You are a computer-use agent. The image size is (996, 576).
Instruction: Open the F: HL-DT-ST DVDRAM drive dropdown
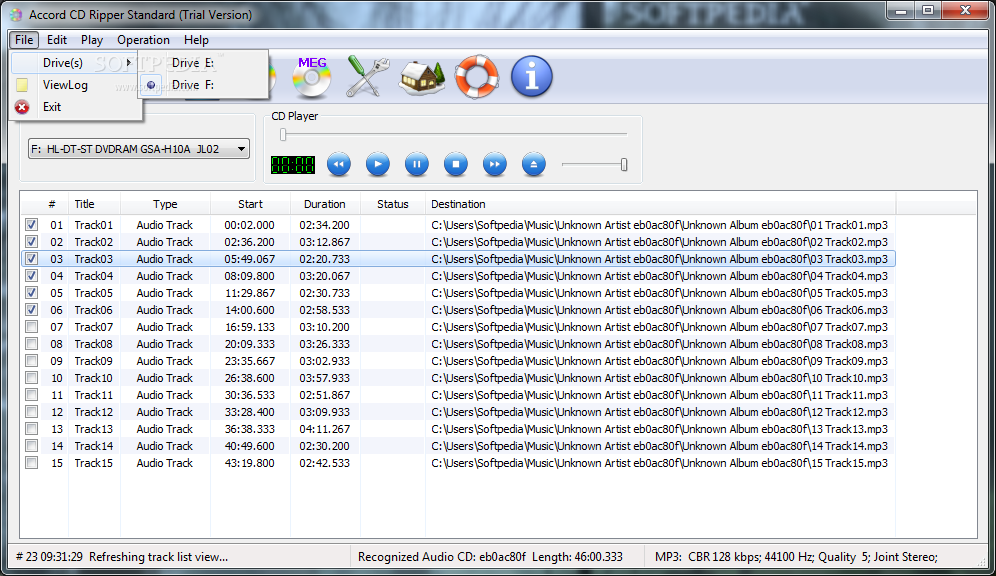tap(139, 149)
